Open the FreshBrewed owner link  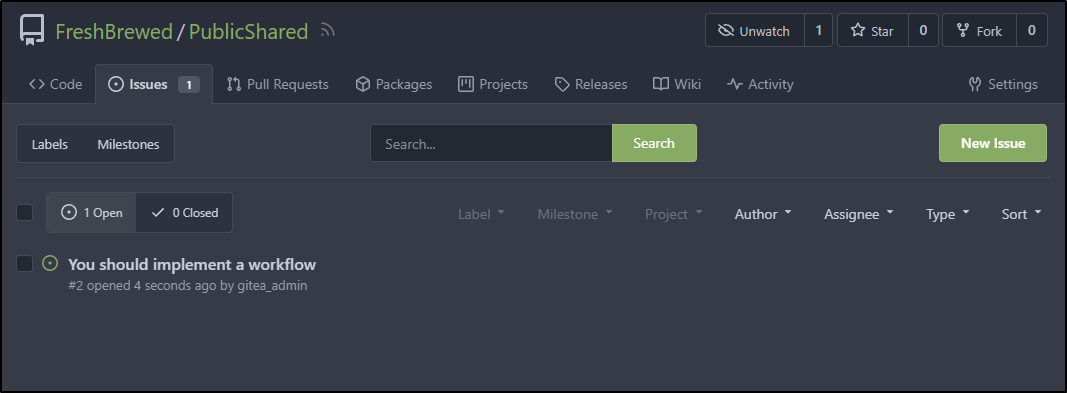(114, 31)
